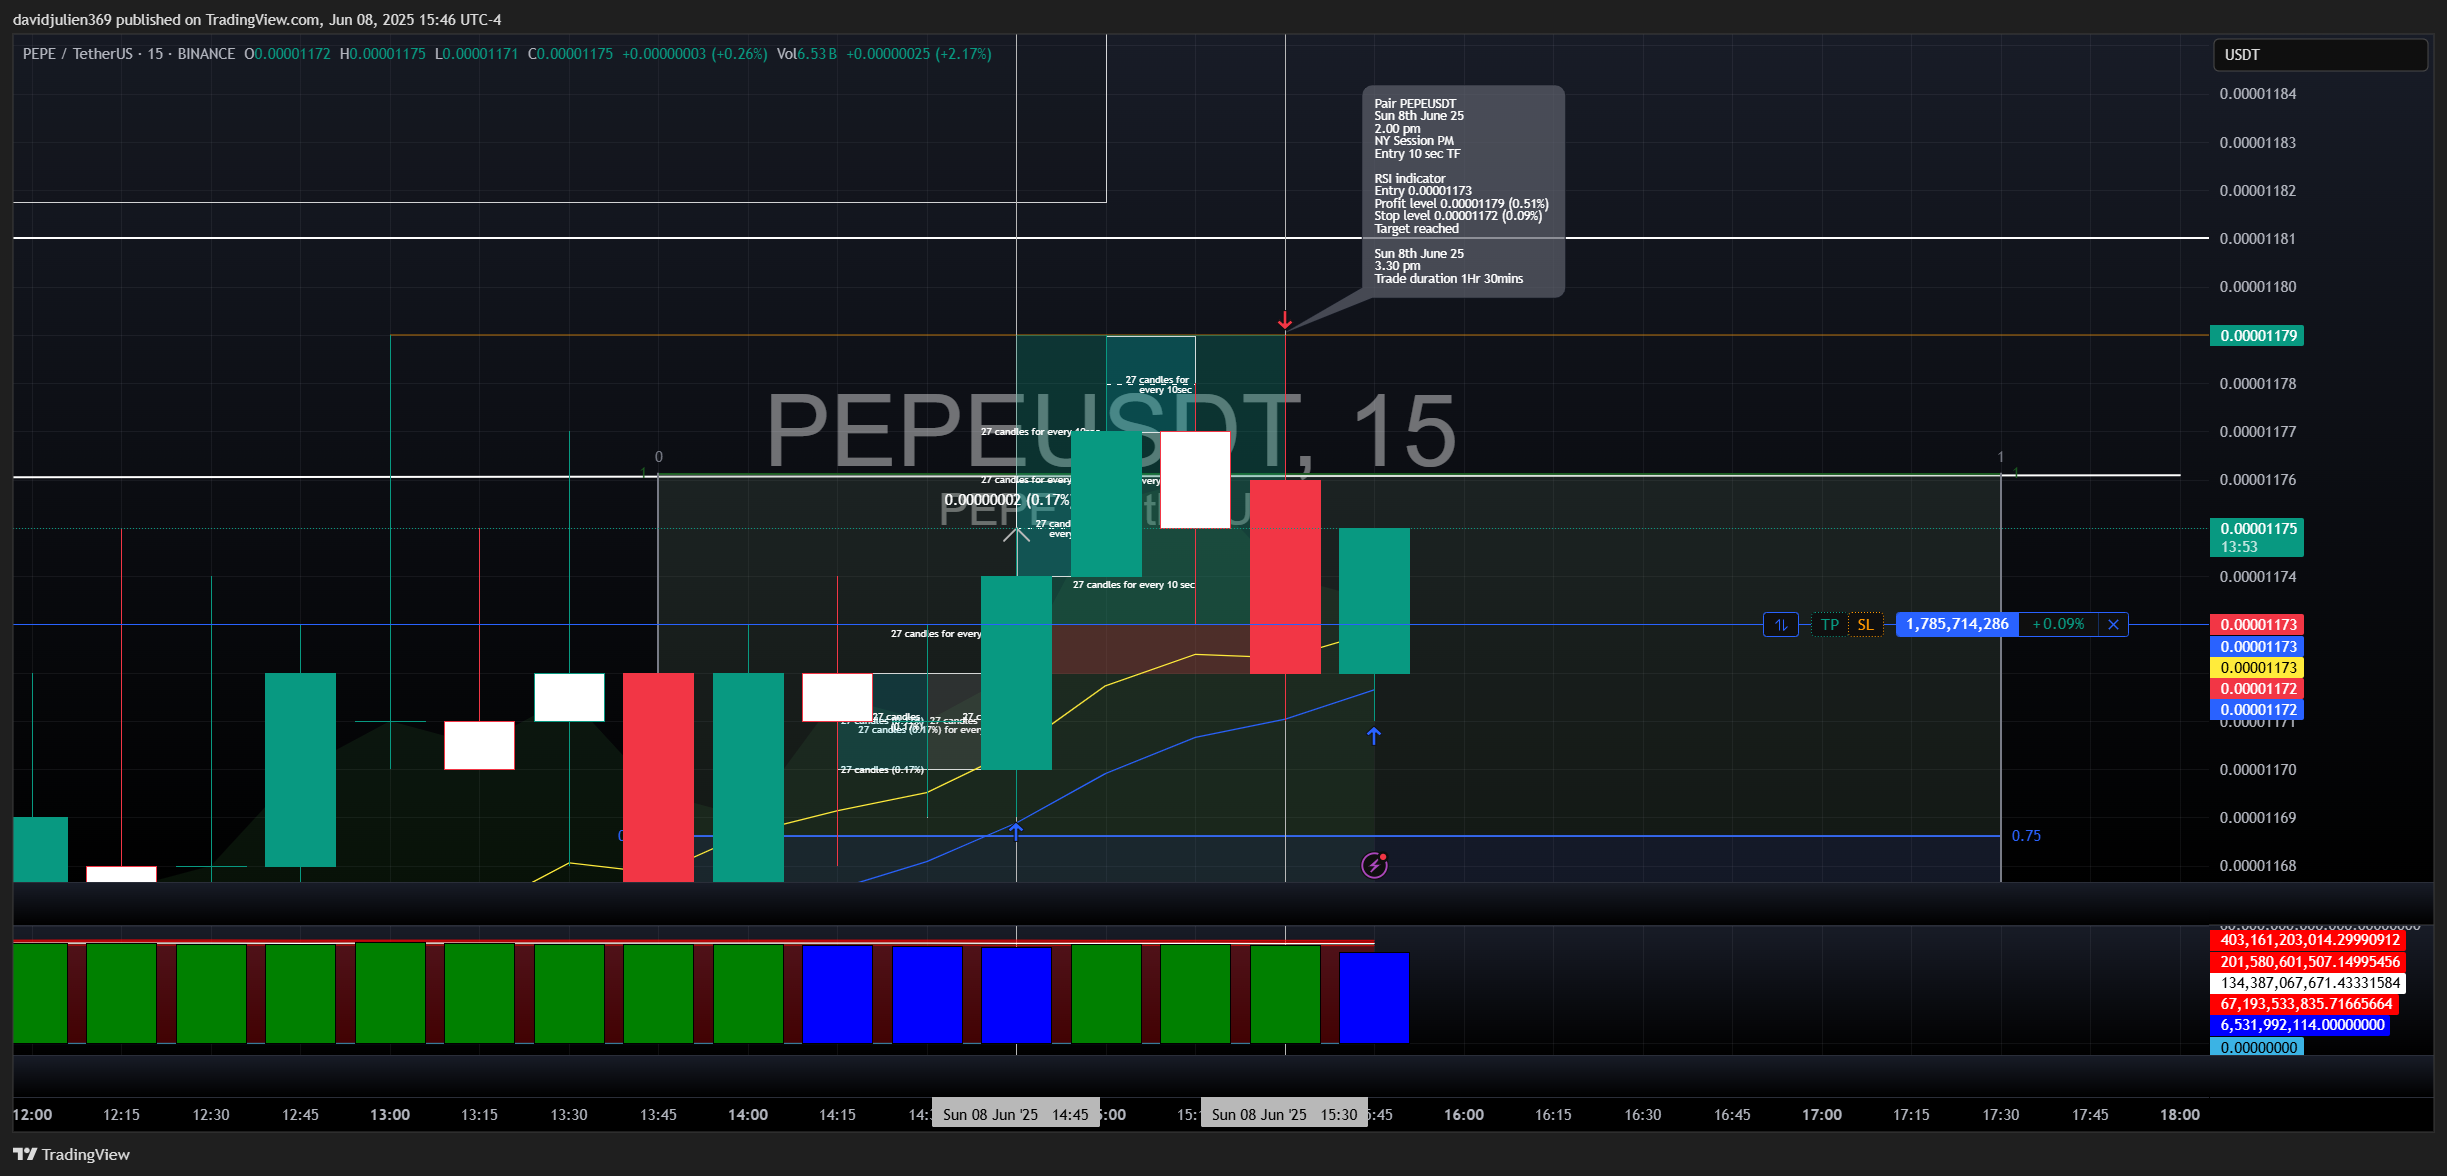Screen dimensions: 2447x1176
Task: Click the current price label 0.00001175 13:53
Action: 2257,537
